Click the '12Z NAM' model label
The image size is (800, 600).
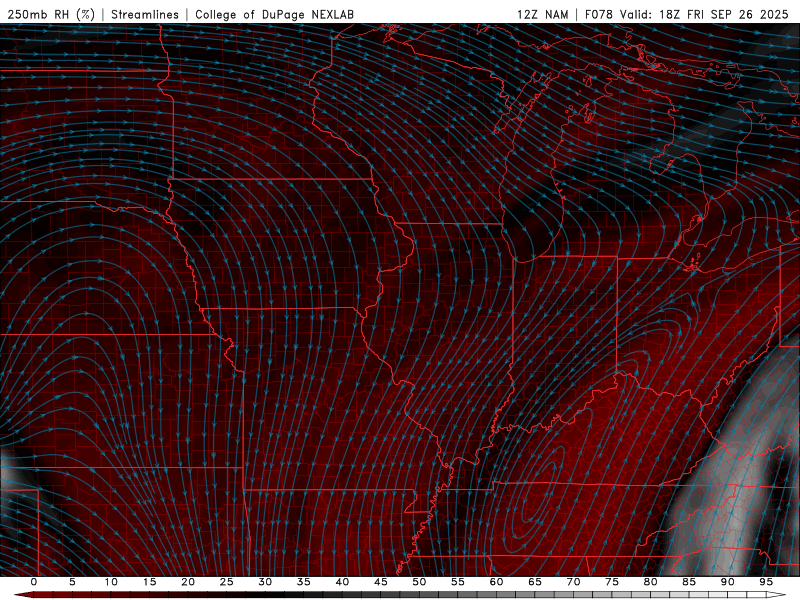point(543,14)
